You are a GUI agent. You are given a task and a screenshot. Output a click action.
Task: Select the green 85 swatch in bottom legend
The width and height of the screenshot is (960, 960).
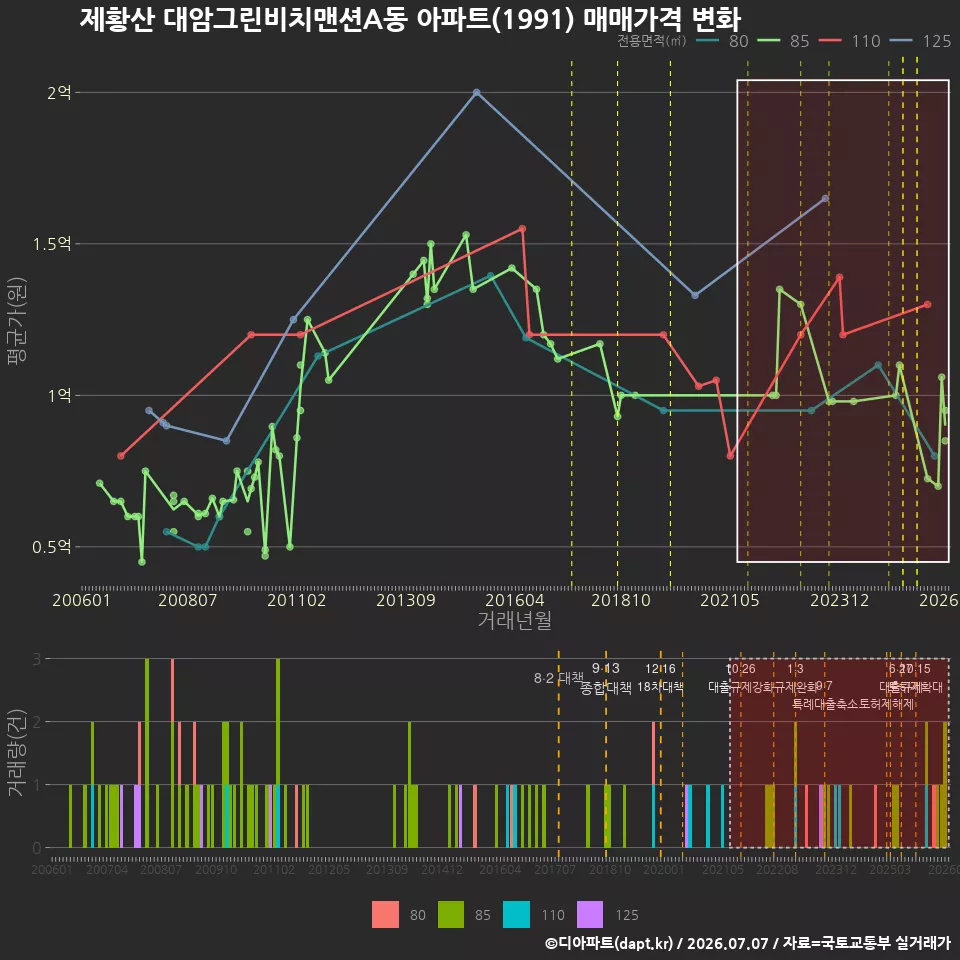coord(451,915)
